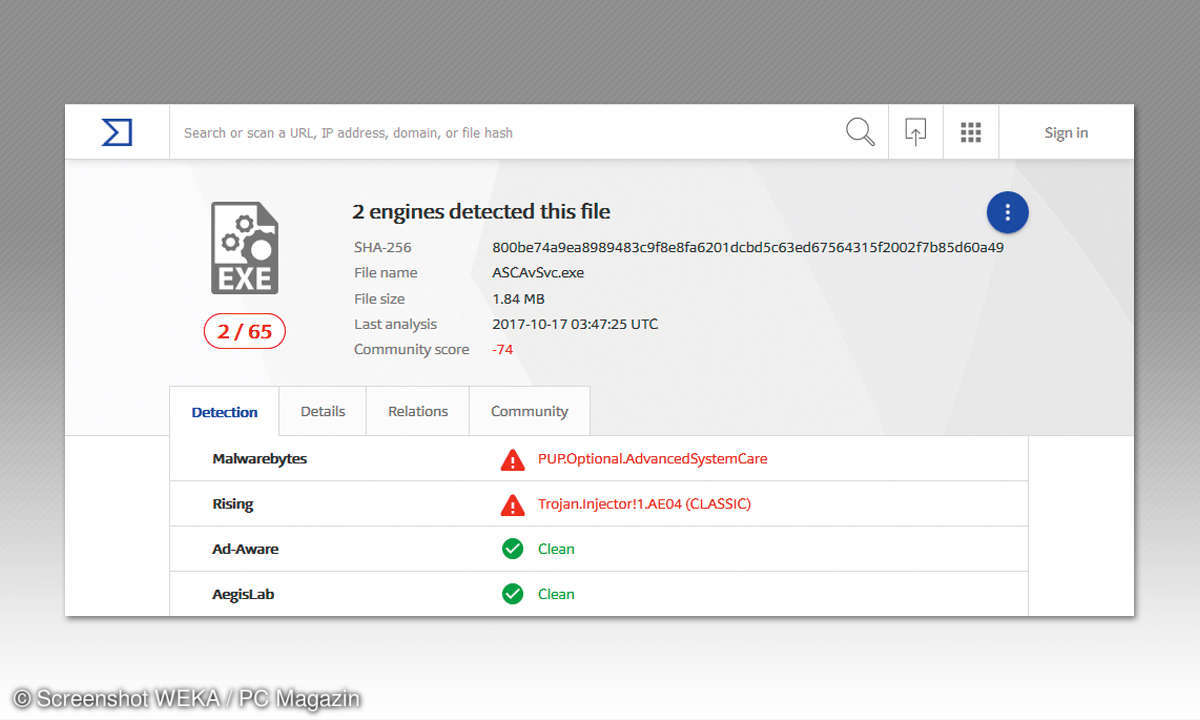Click the upload file arrow icon
The width and height of the screenshot is (1200, 720).
click(x=915, y=132)
